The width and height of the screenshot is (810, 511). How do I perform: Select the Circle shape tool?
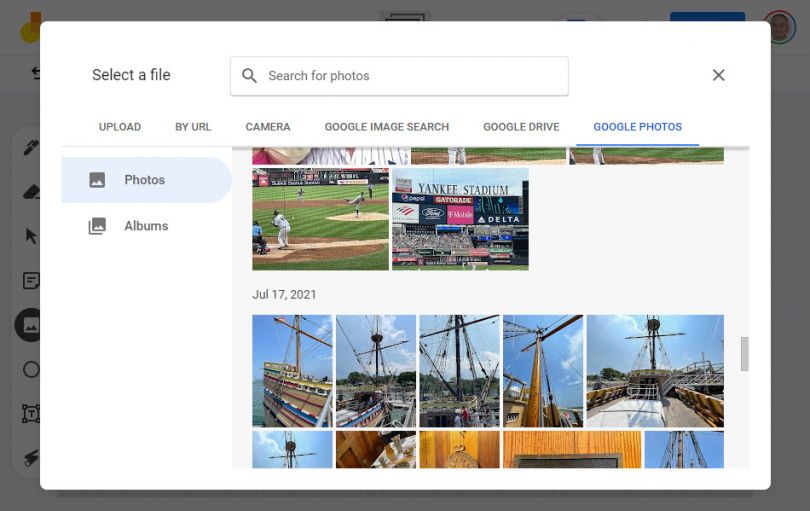(31, 370)
